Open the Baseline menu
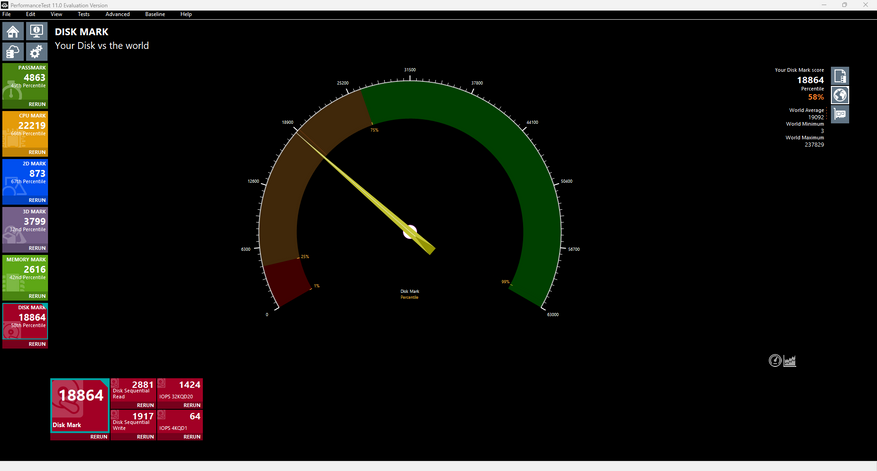The width and height of the screenshot is (877, 471). (155, 15)
